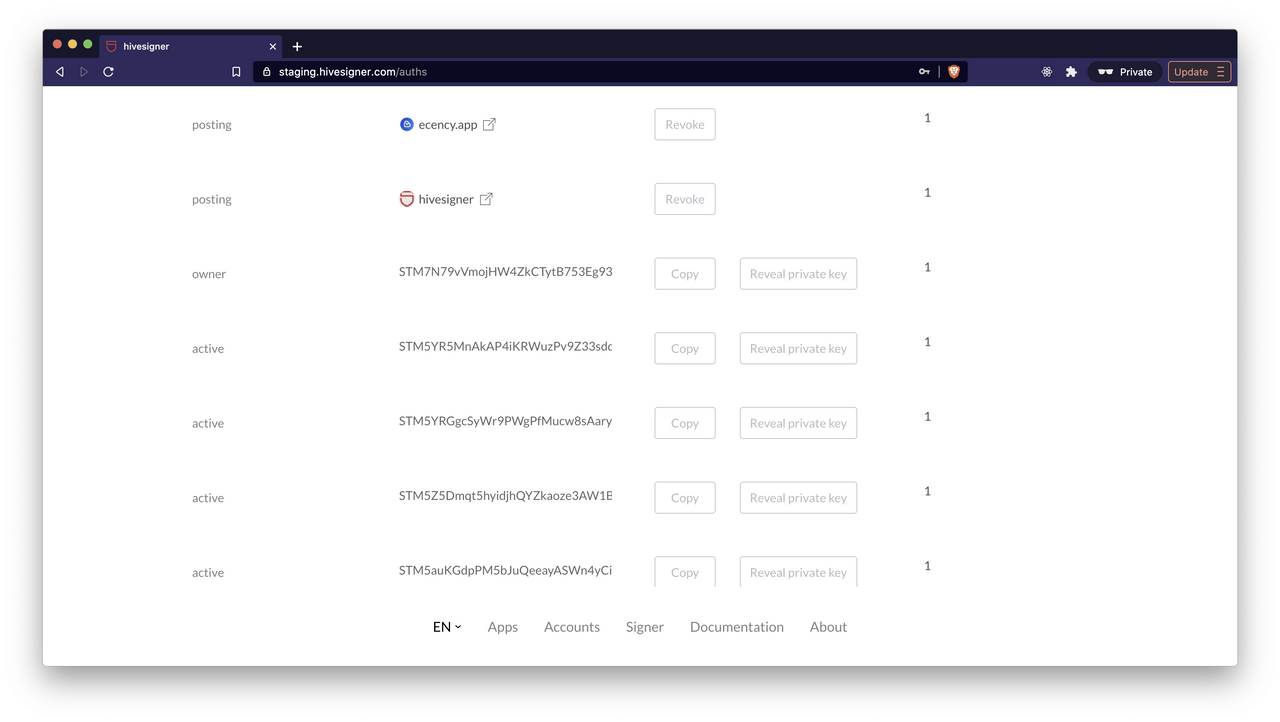Image resolution: width=1280 pixels, height=722 pixels.
Task: Bookmark this page via bookmark icon
Action: pyautogui.click(x=236, y=72)
